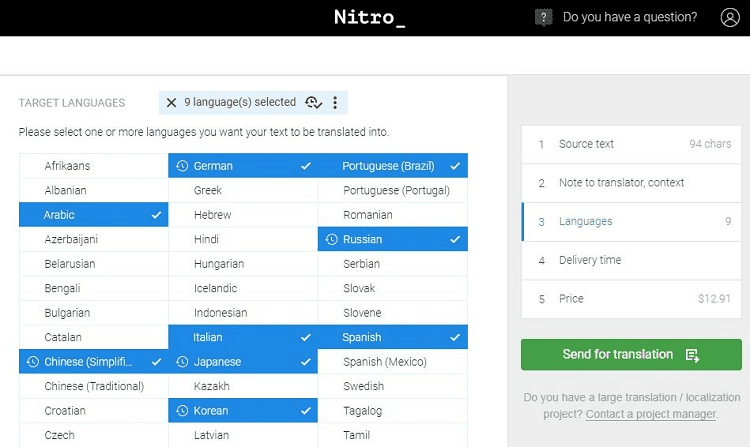Open the Contact a project manager link

tap(650, 414)
